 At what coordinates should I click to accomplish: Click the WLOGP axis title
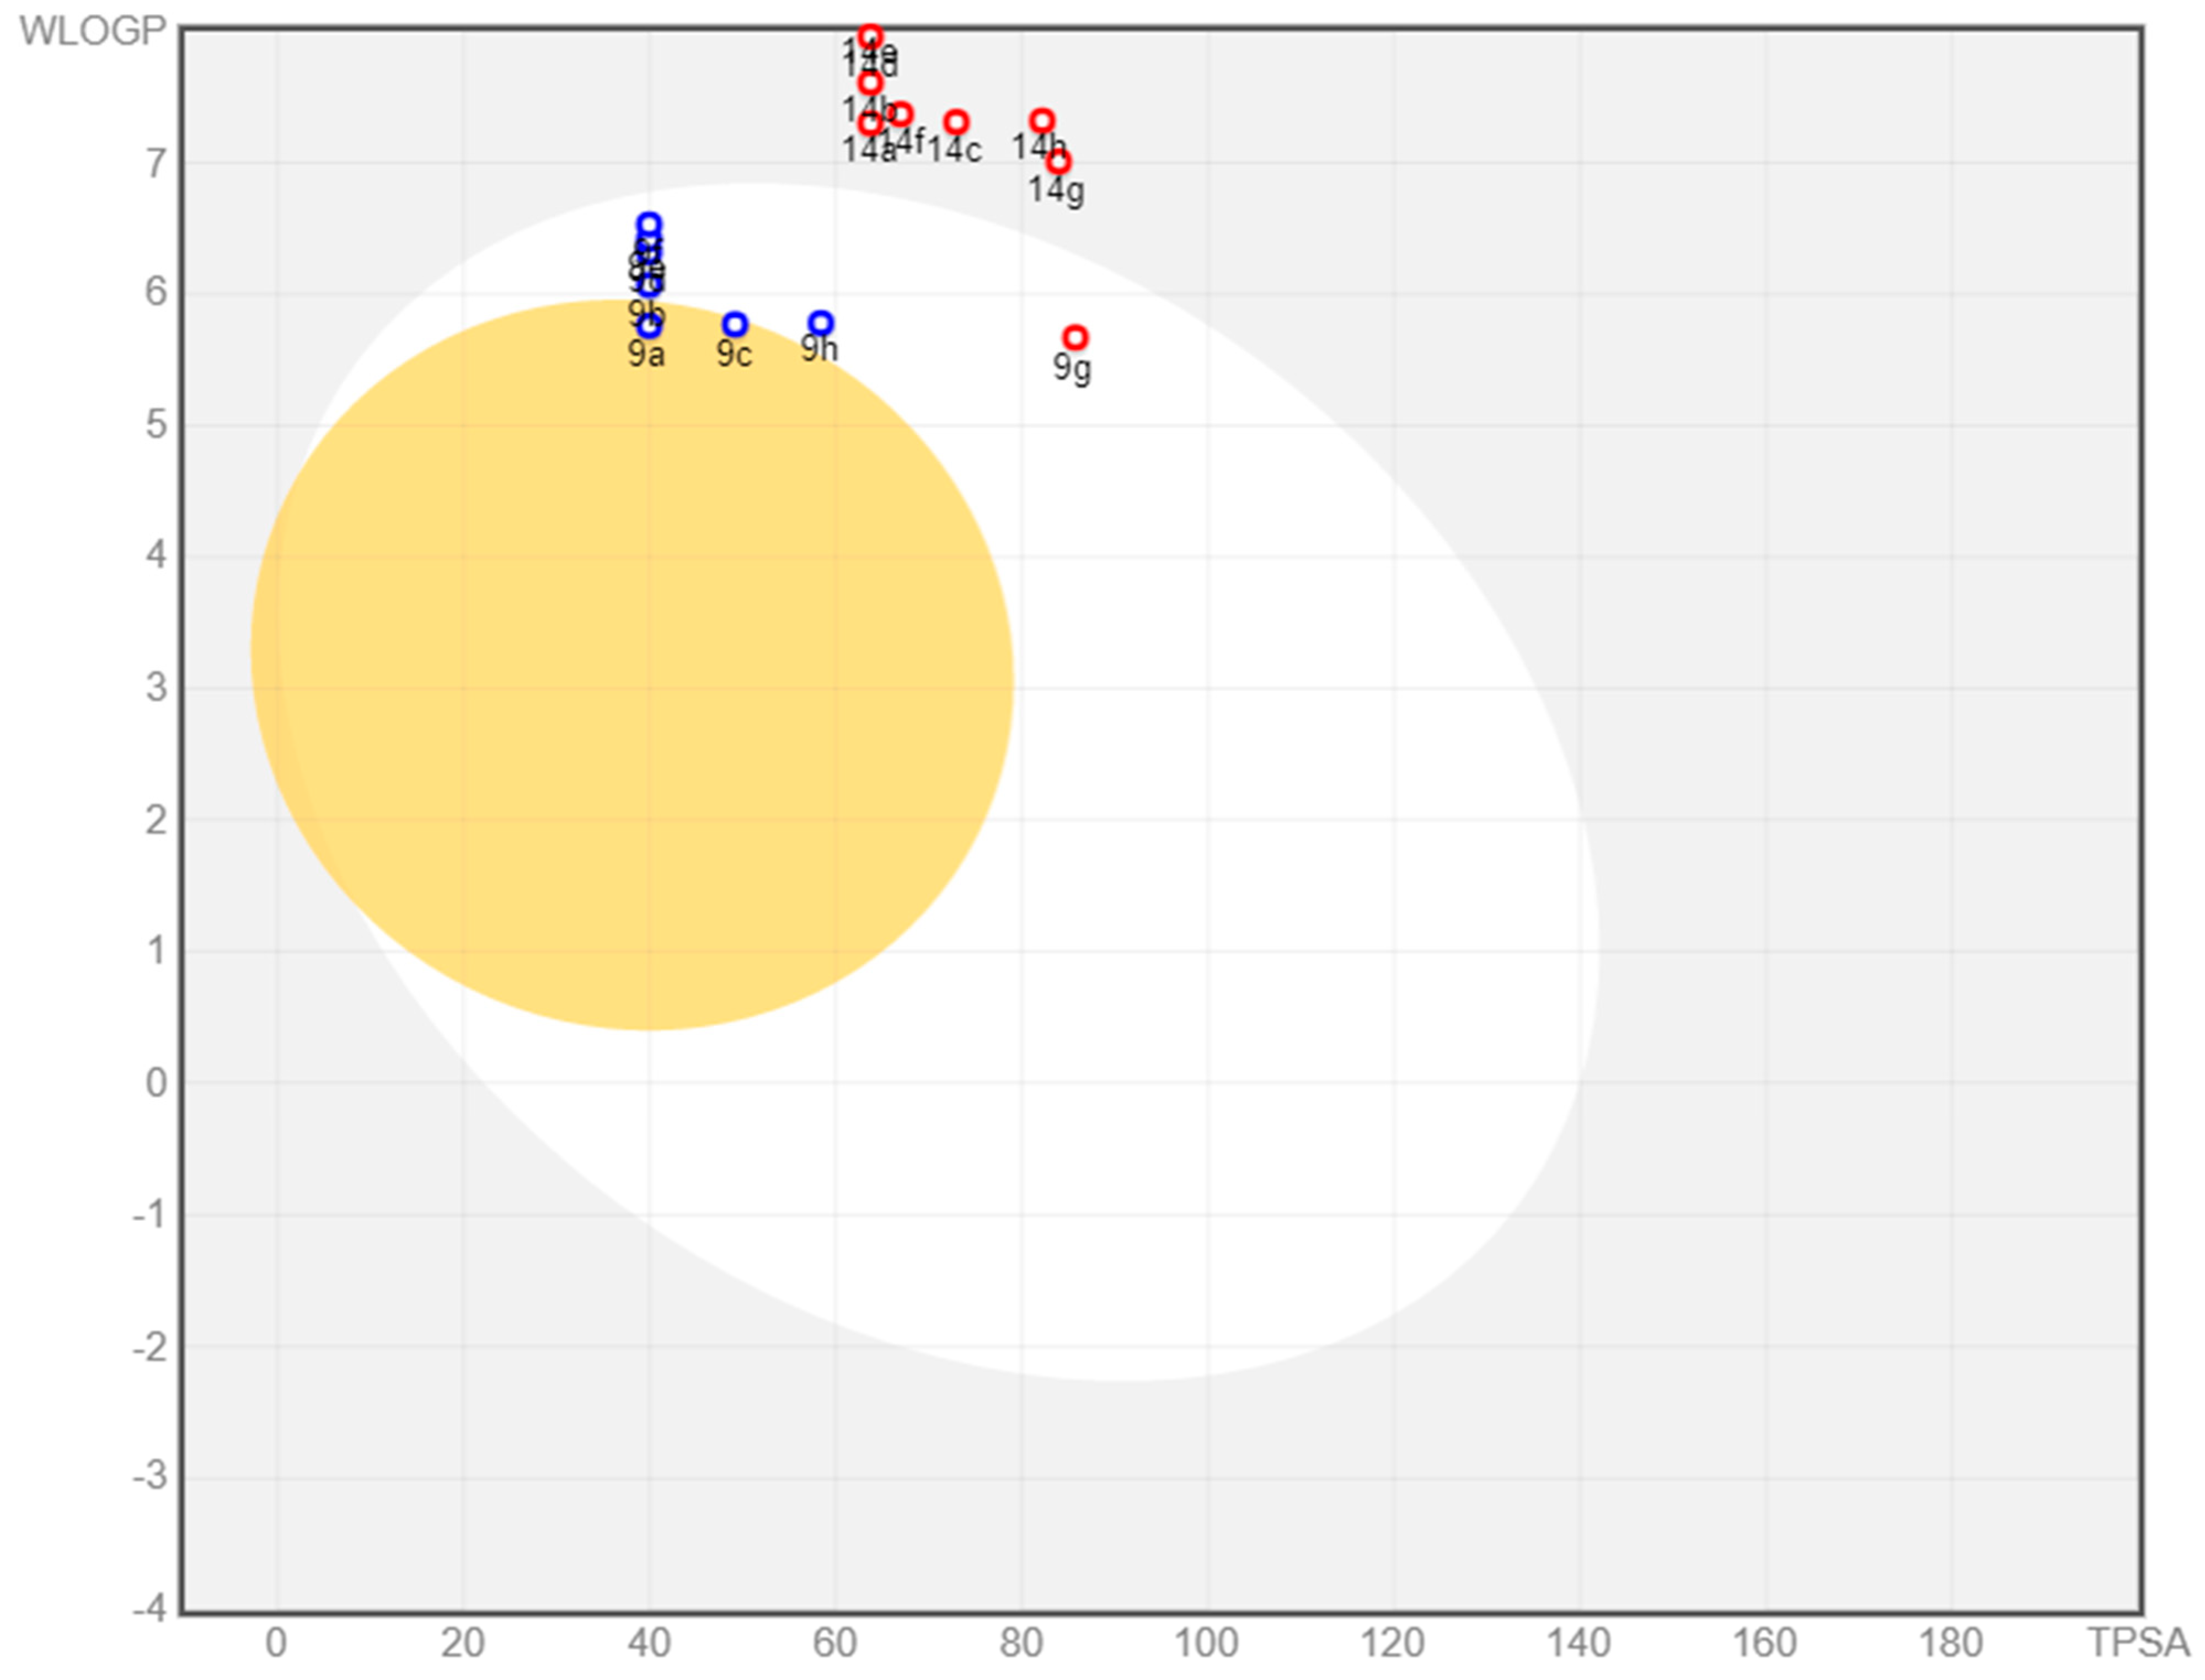(x=92, y=31)
